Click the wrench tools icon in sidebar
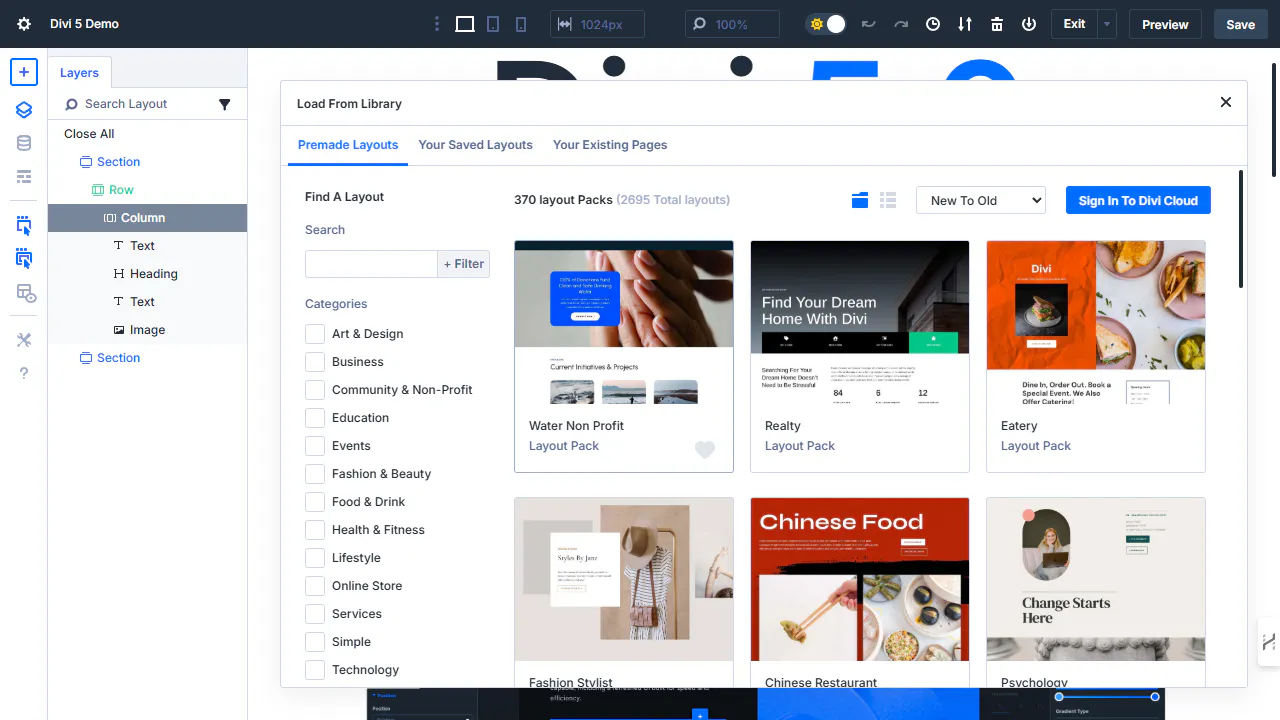Image resolution: width=1280 pixels, height=720 pixels. pyautogui.click(x=24, y=340)
